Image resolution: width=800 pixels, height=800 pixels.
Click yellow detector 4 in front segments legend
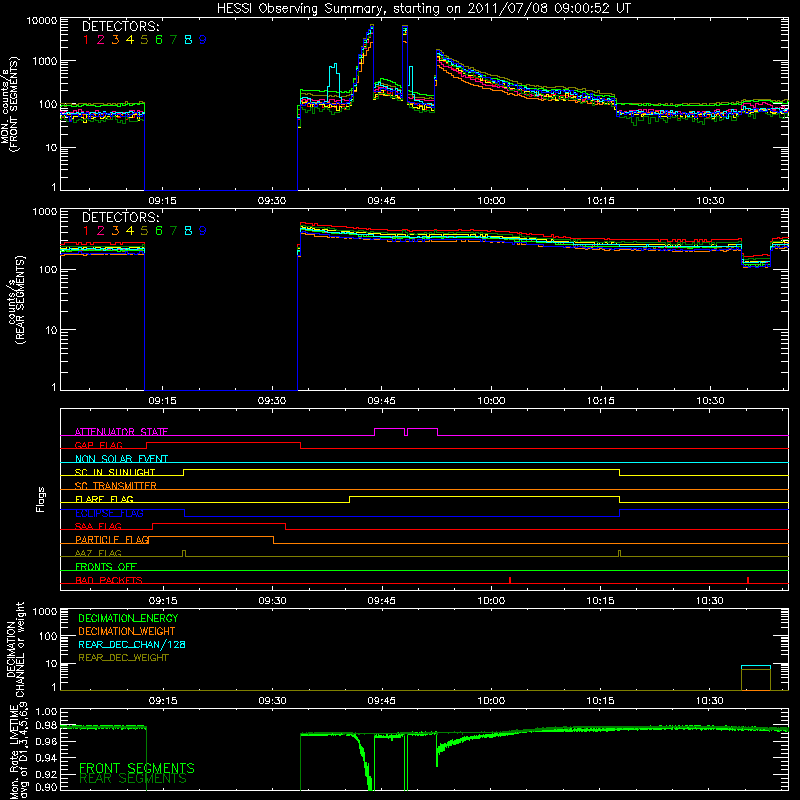coord(130,40)
